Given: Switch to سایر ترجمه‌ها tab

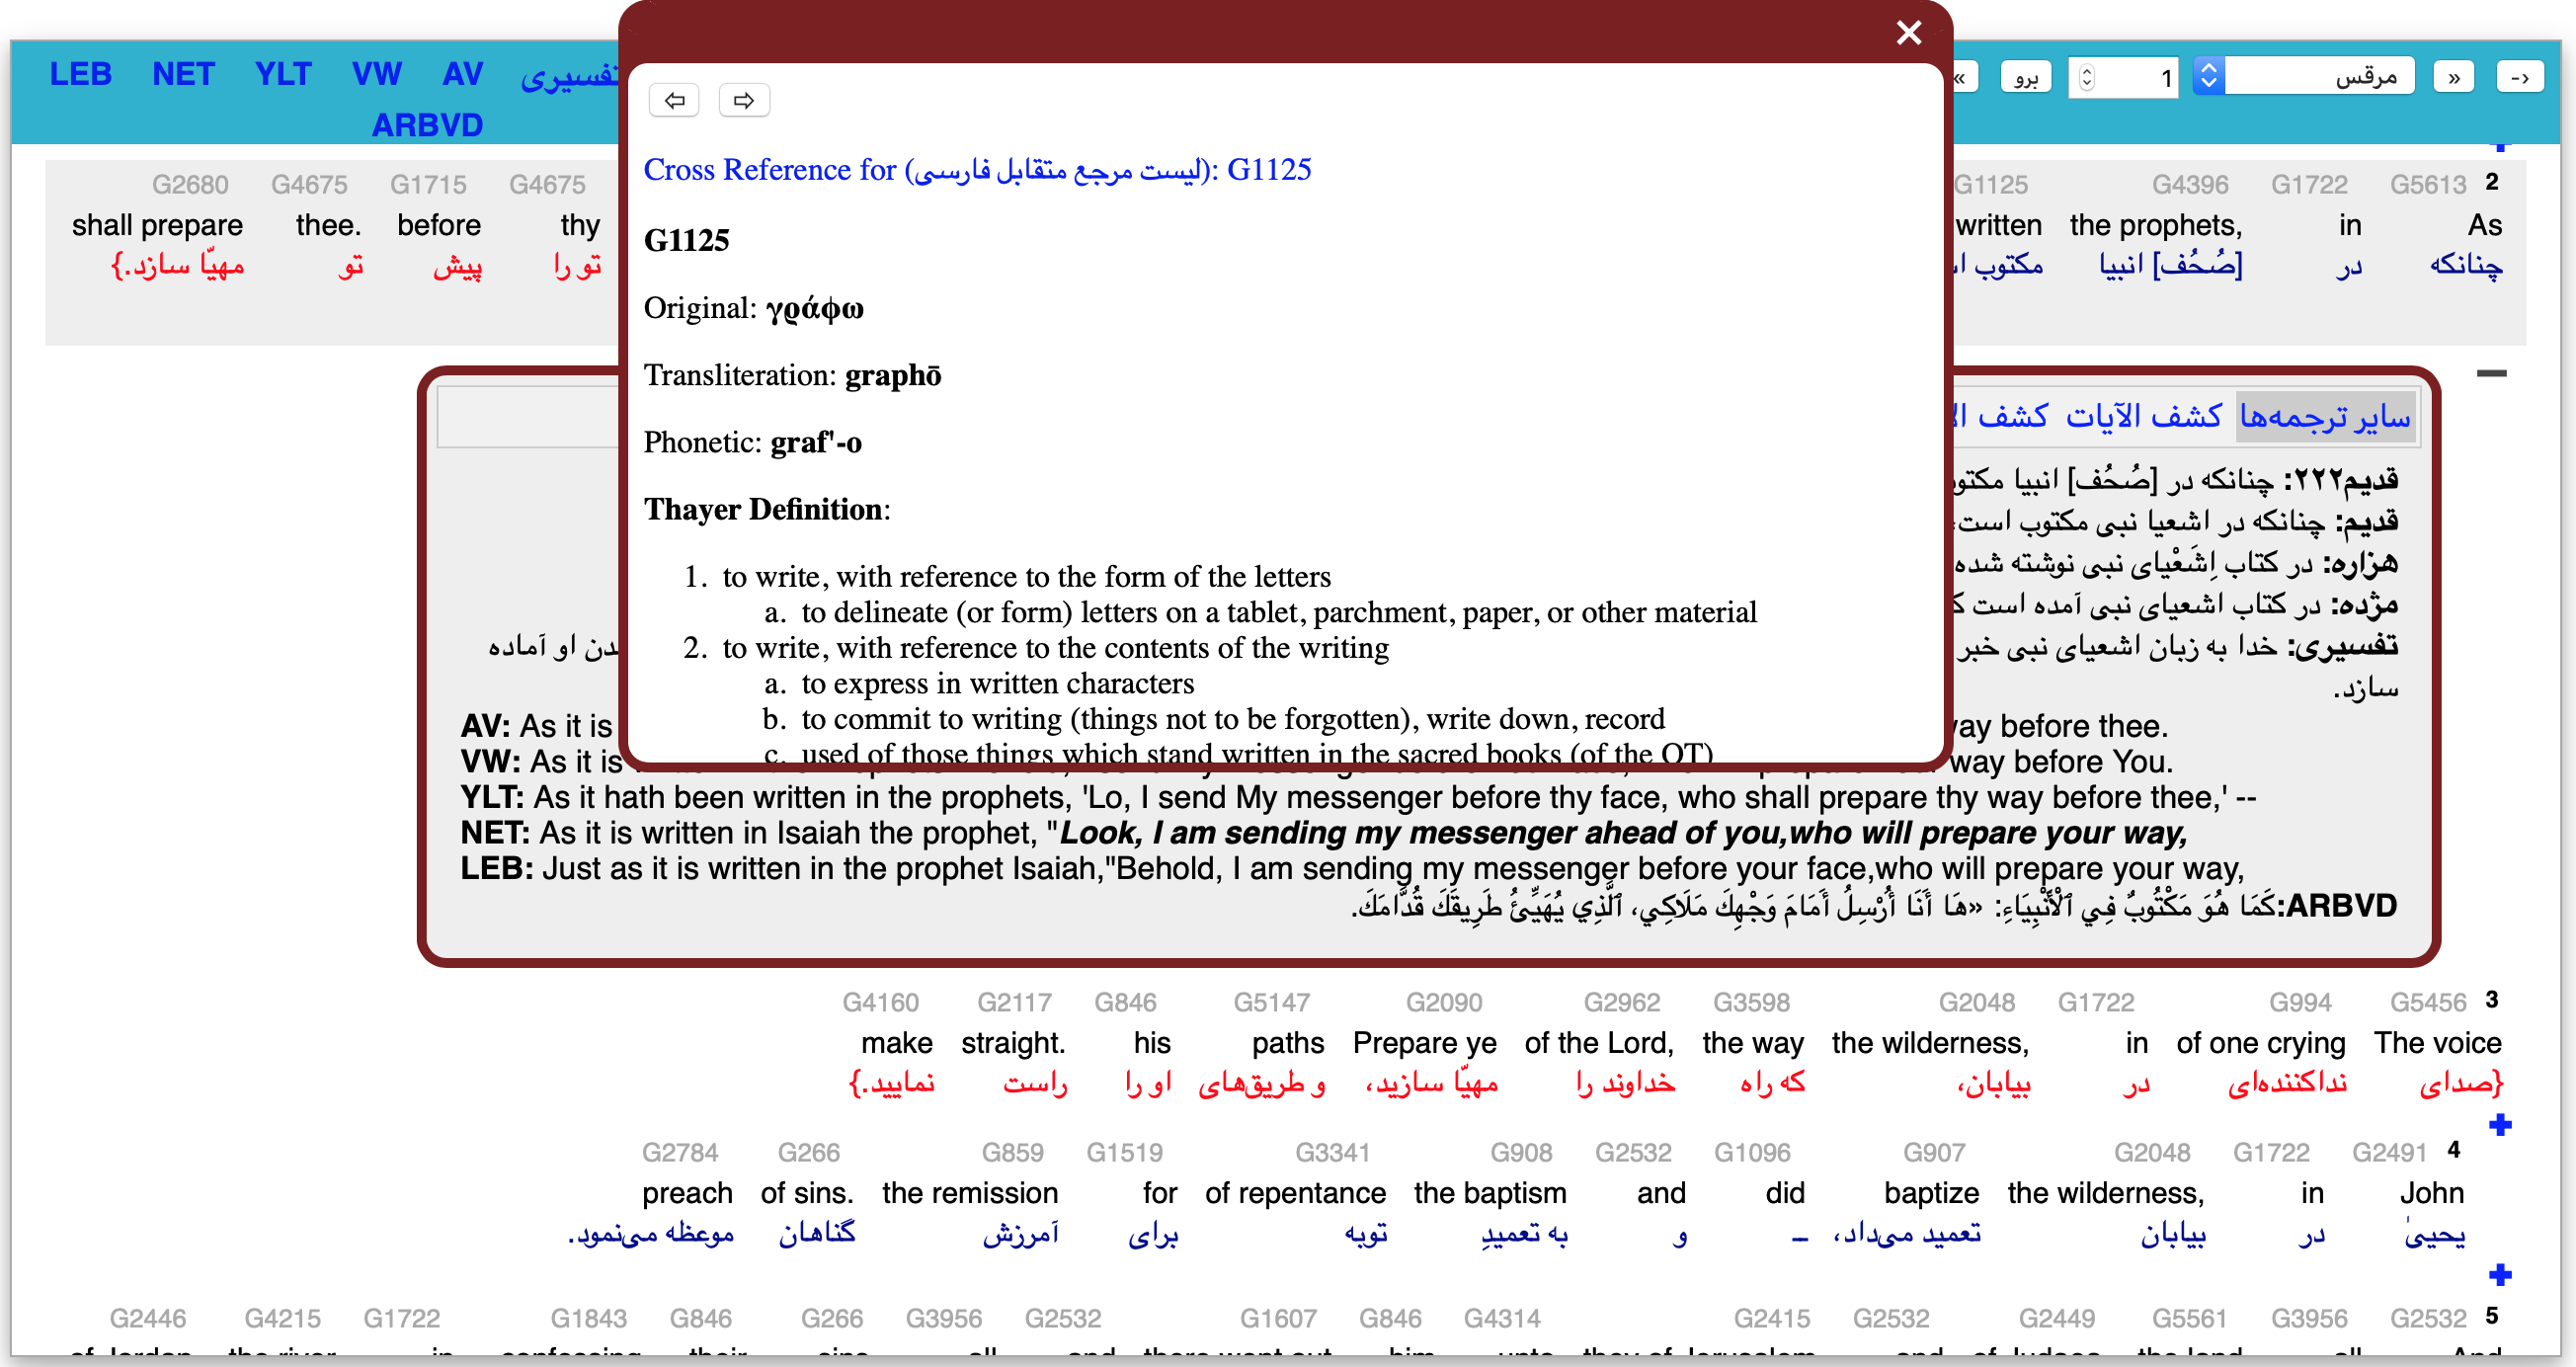Looking at the screenshot, I should (2324, 415).
